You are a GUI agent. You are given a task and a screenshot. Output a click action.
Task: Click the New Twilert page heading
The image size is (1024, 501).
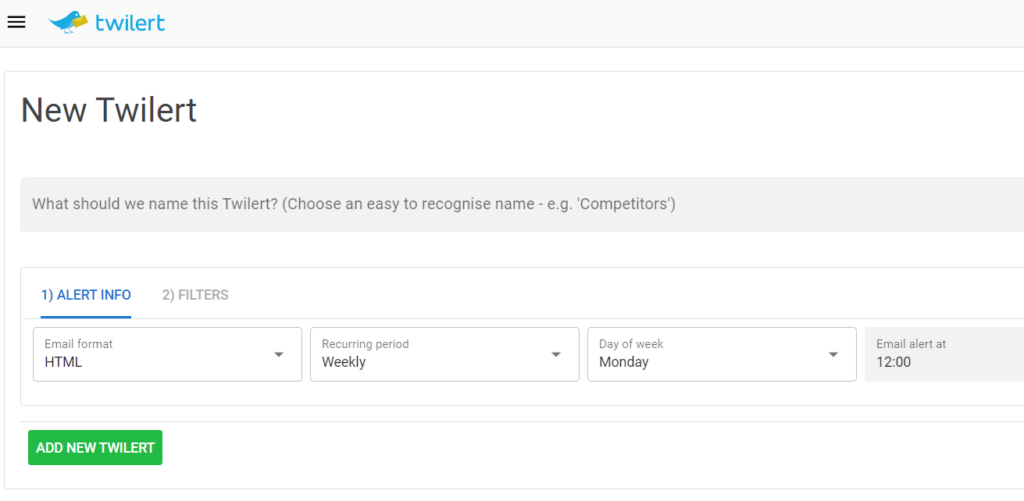[109, 110]
